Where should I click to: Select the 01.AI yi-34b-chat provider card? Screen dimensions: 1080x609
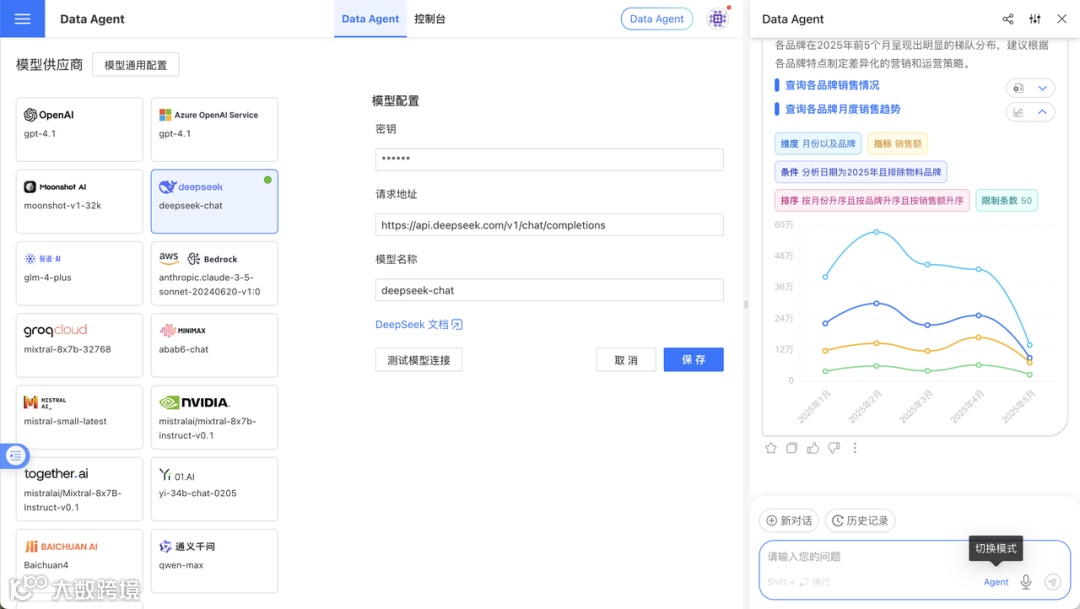[x=214, y=489]
